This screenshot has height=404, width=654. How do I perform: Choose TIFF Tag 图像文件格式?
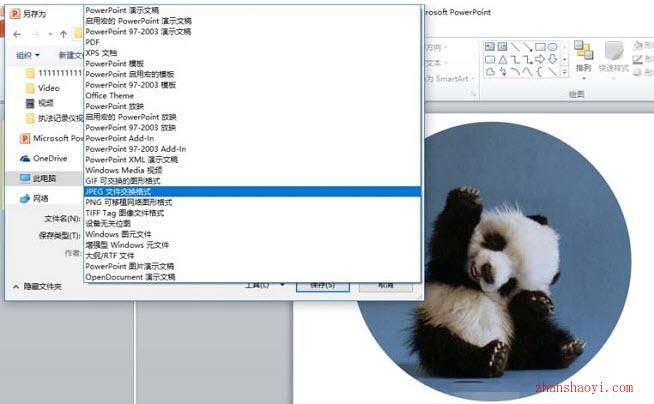[252, 213]
